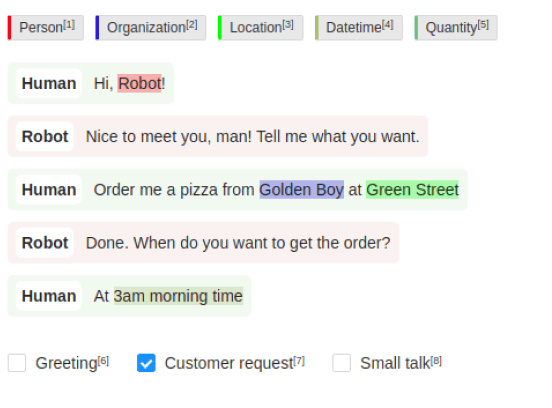Select the Organization label tag
Image resolution: width=552 pixels, height=408 pixels.
tap(151, 27)
